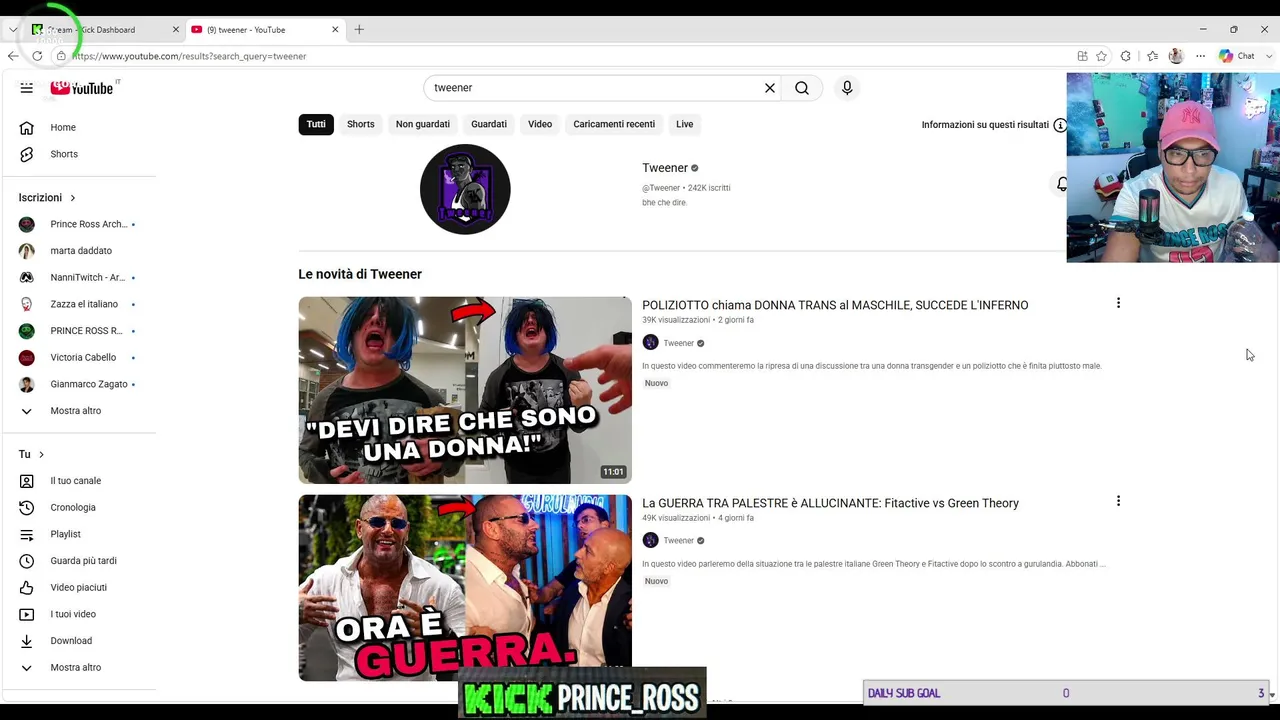Open Tweener channel link under GUERRA video
The height and width of the screenshot is (720, 1280).
click(x=679, y=541)
